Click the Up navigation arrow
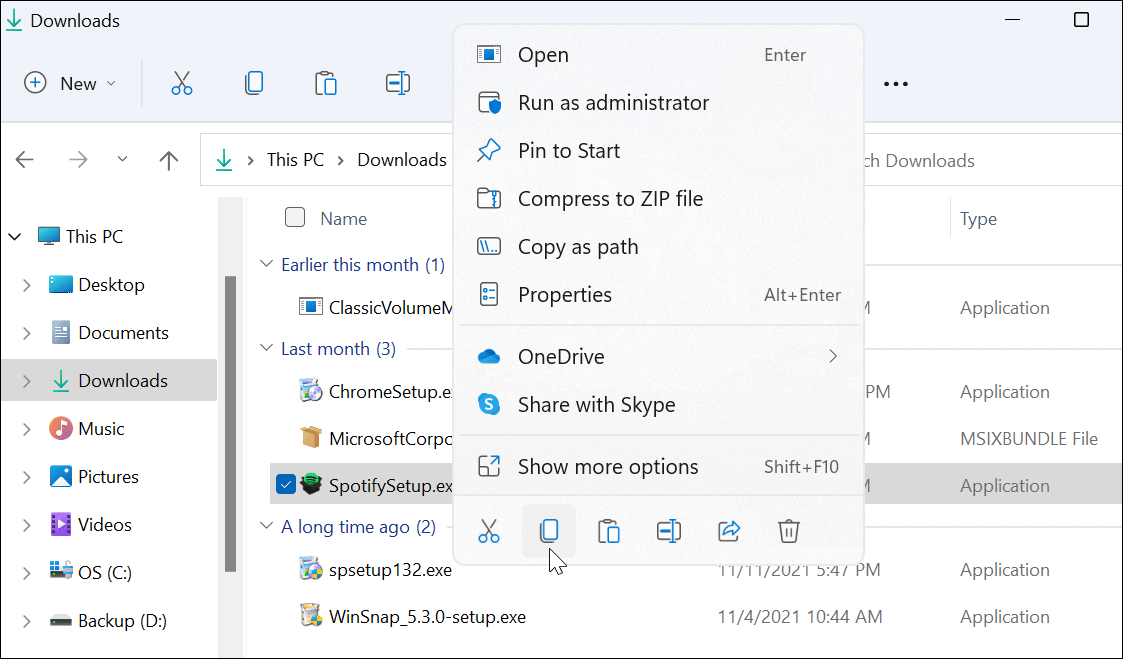The width and height of the screenshot is (1123, 659). [x=168, y=159]
